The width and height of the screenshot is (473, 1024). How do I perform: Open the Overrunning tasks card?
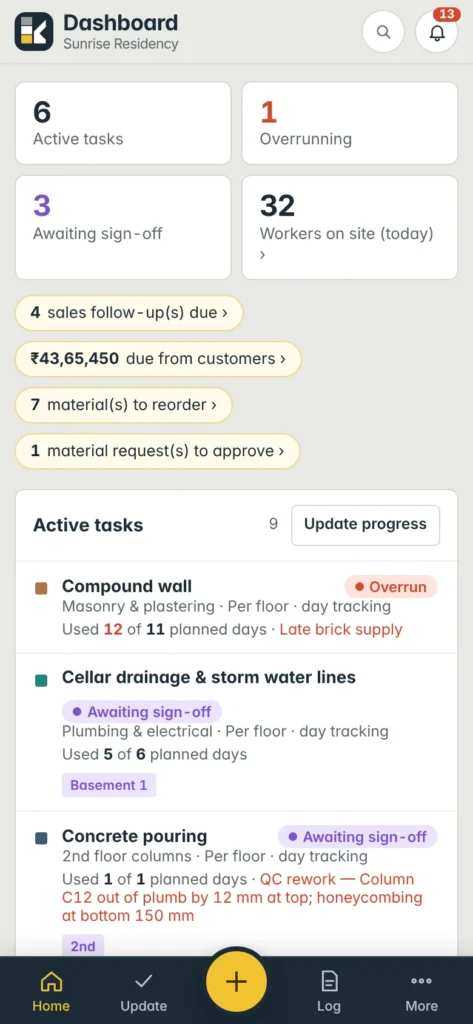(350, 123)
